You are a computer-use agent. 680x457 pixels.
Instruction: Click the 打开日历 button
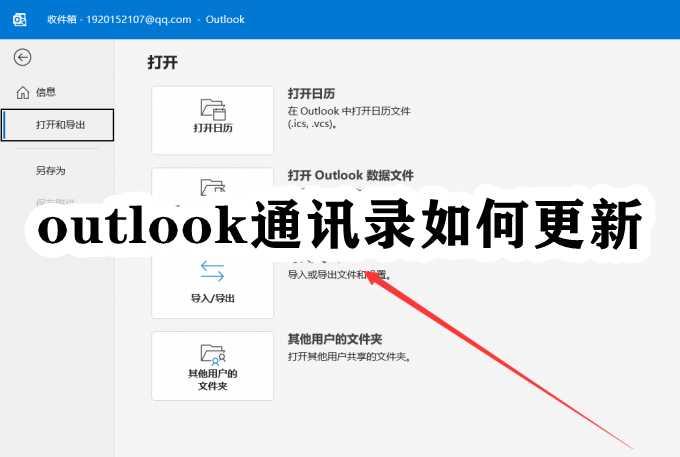point(212,120)
